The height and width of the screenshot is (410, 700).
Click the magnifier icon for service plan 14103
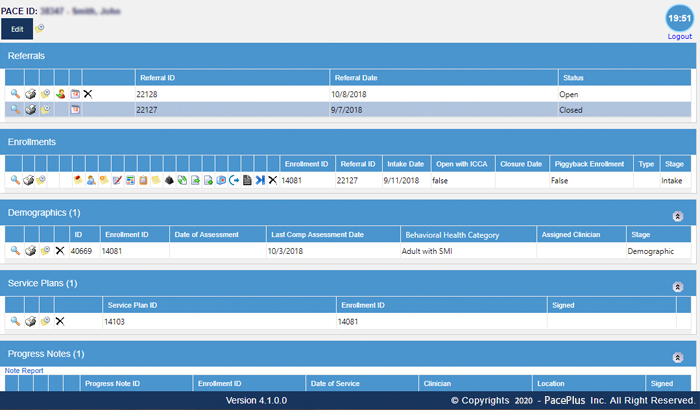[15, 321]
